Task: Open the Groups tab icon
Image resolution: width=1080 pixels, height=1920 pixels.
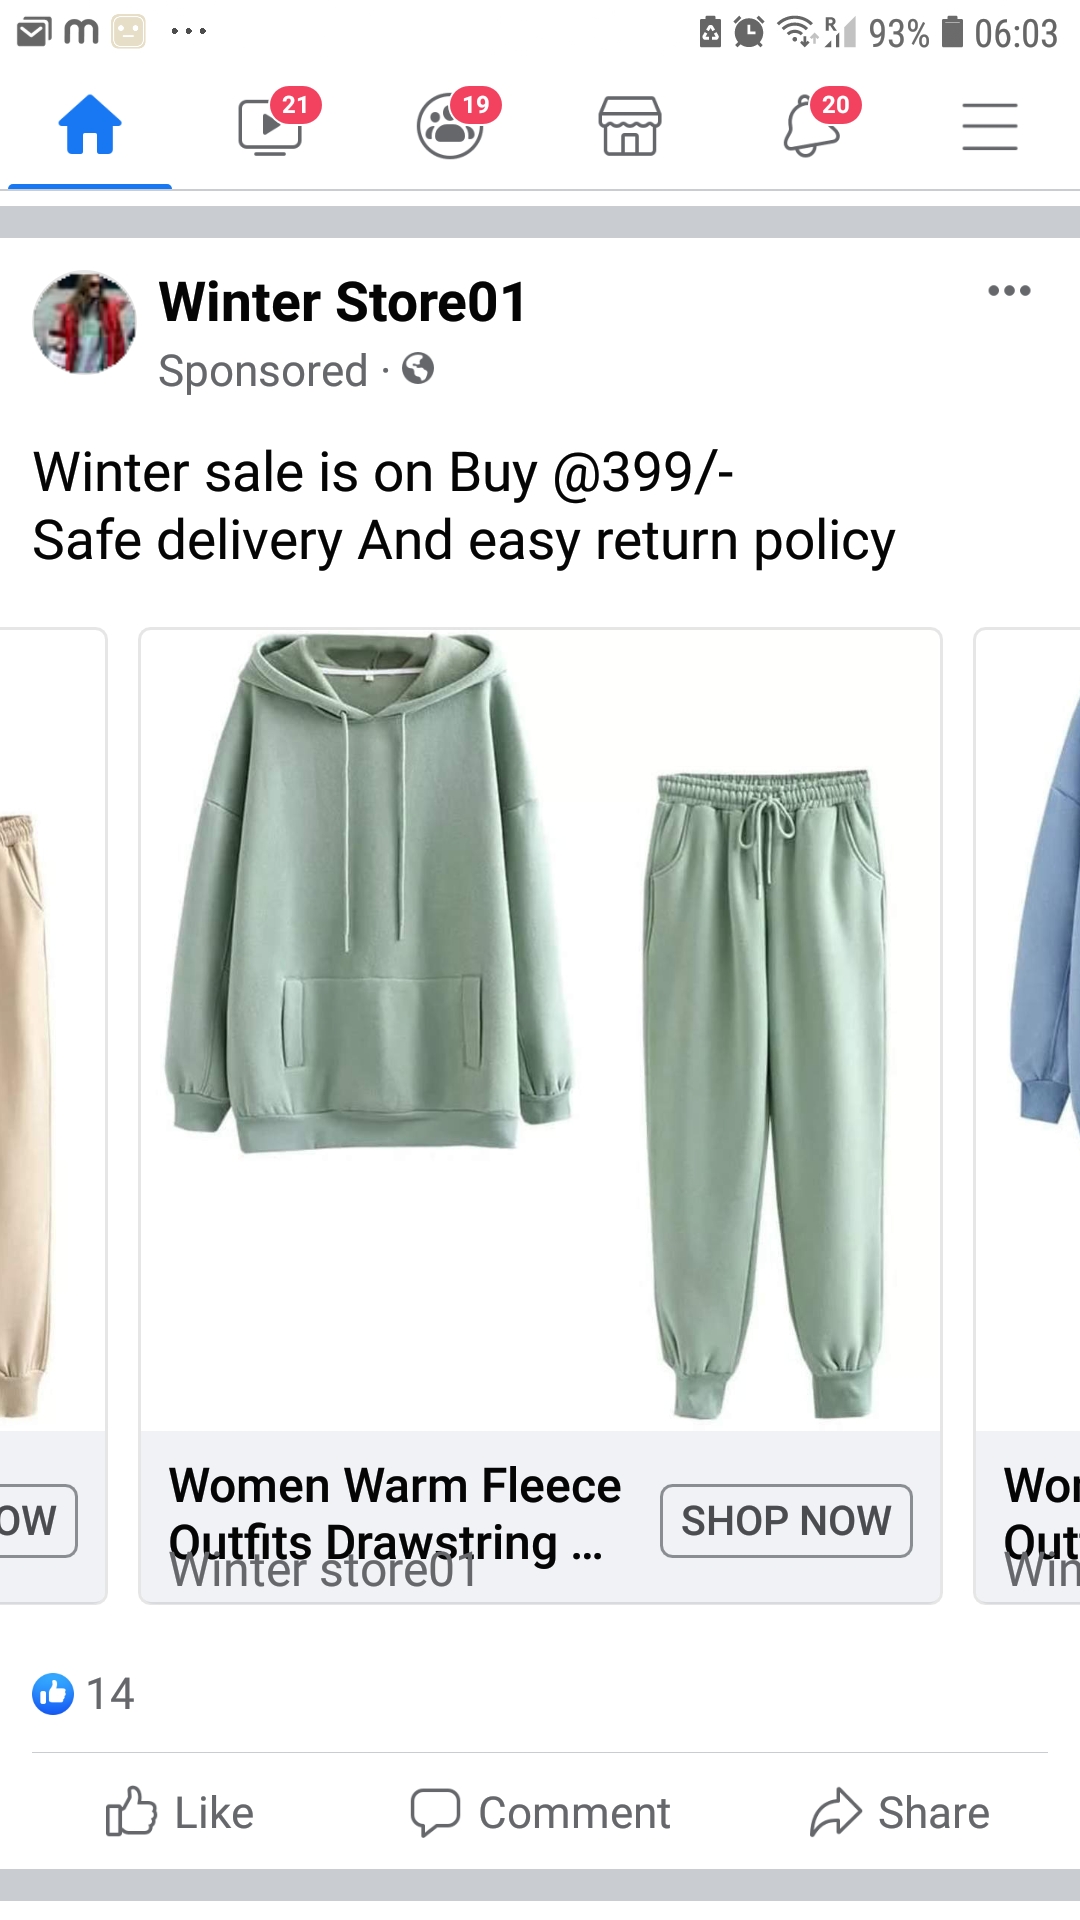Action: (452, 126)
